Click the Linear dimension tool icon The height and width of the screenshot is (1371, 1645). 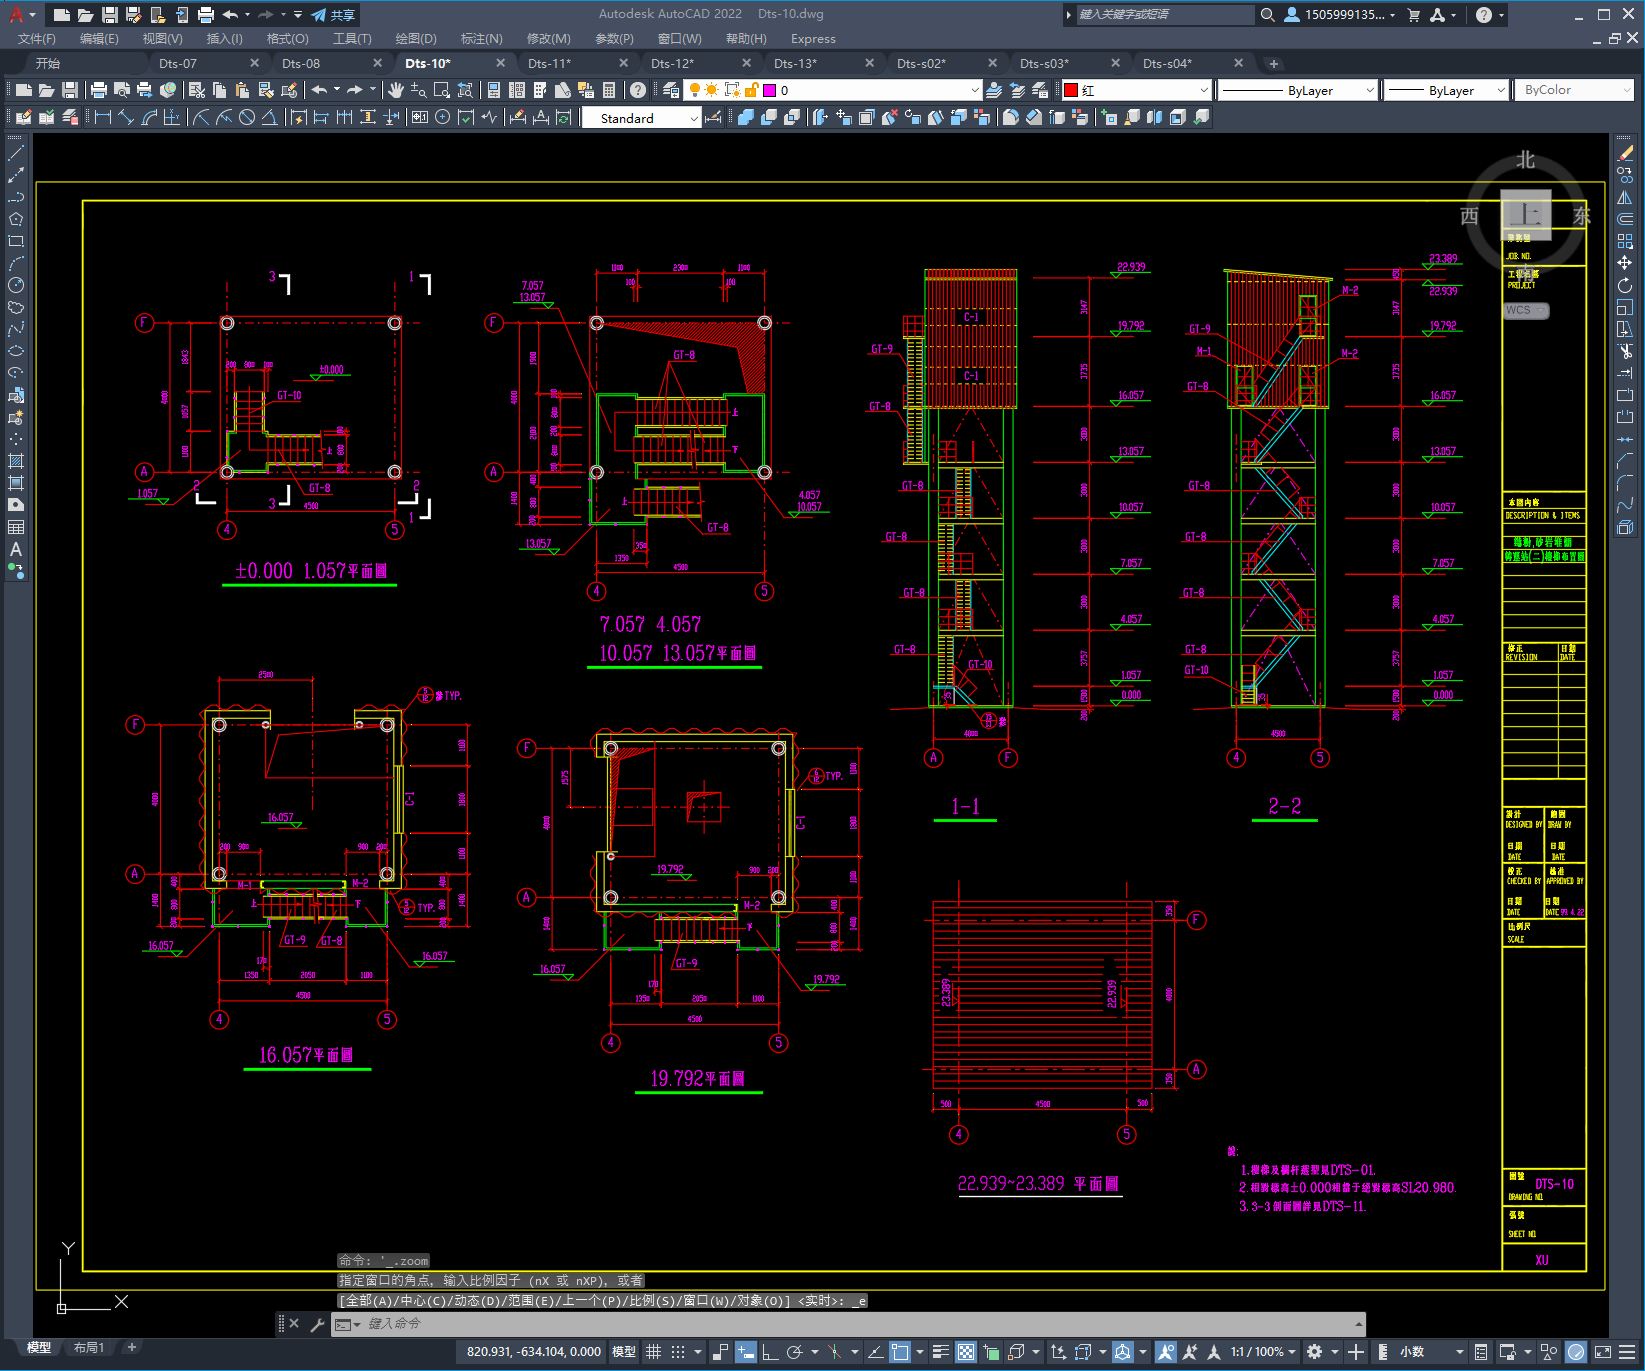click(x=102, y=117)
